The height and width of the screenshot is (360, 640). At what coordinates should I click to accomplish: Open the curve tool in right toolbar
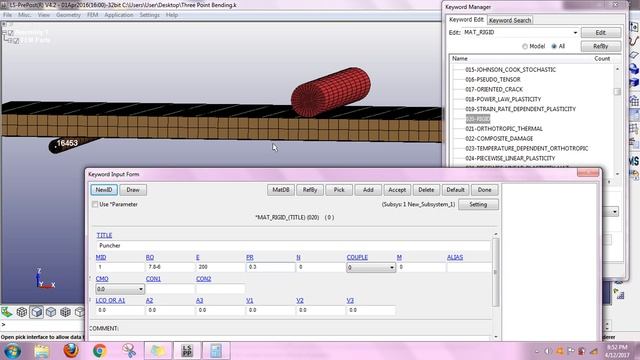tap(634, 41)
